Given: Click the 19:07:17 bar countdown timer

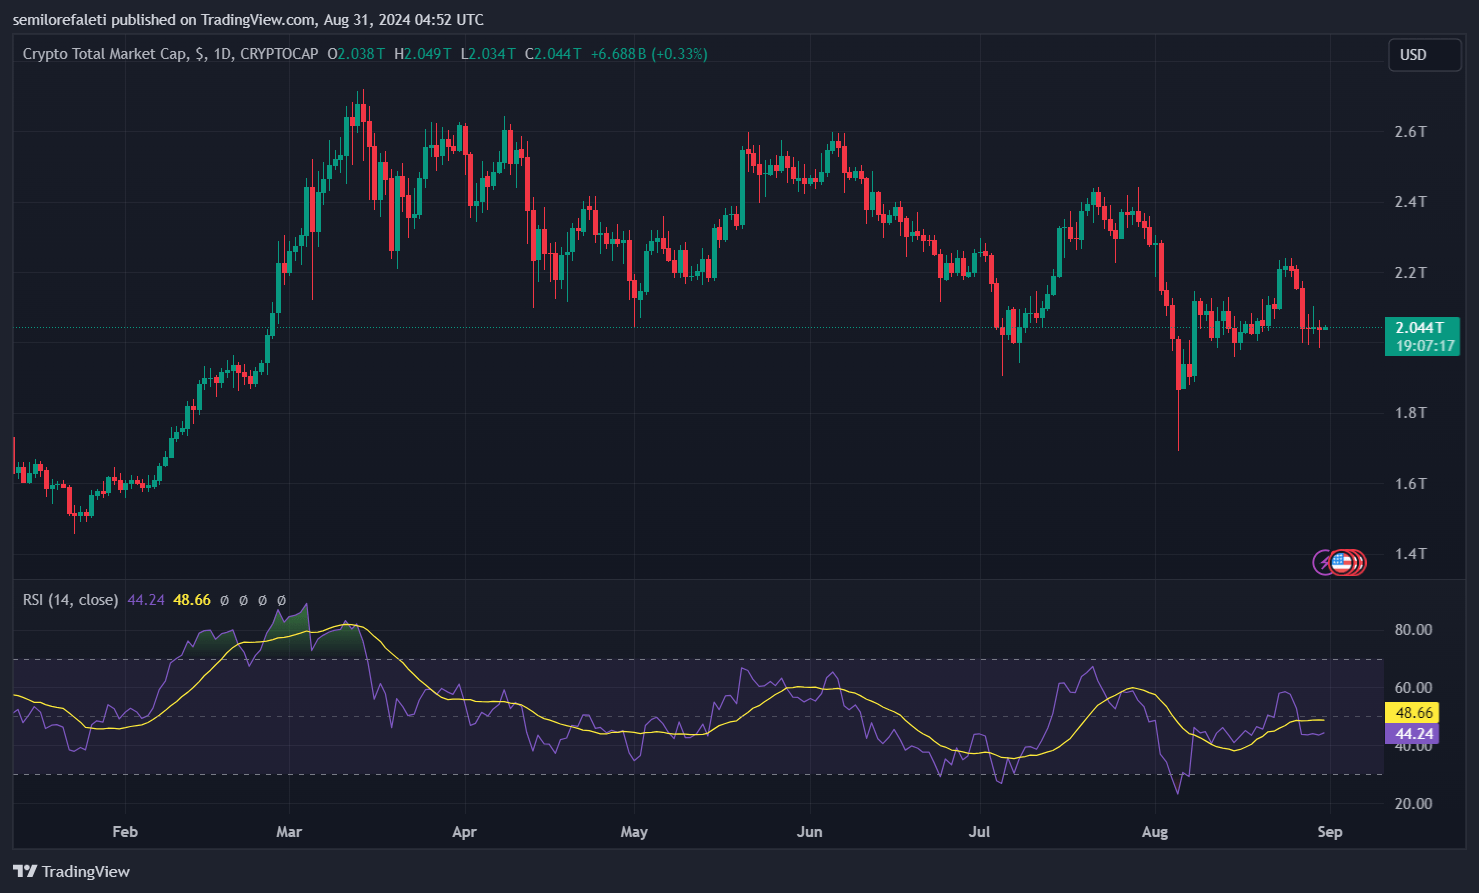Looking at the screenshot, I should [x=1421, y=345].
